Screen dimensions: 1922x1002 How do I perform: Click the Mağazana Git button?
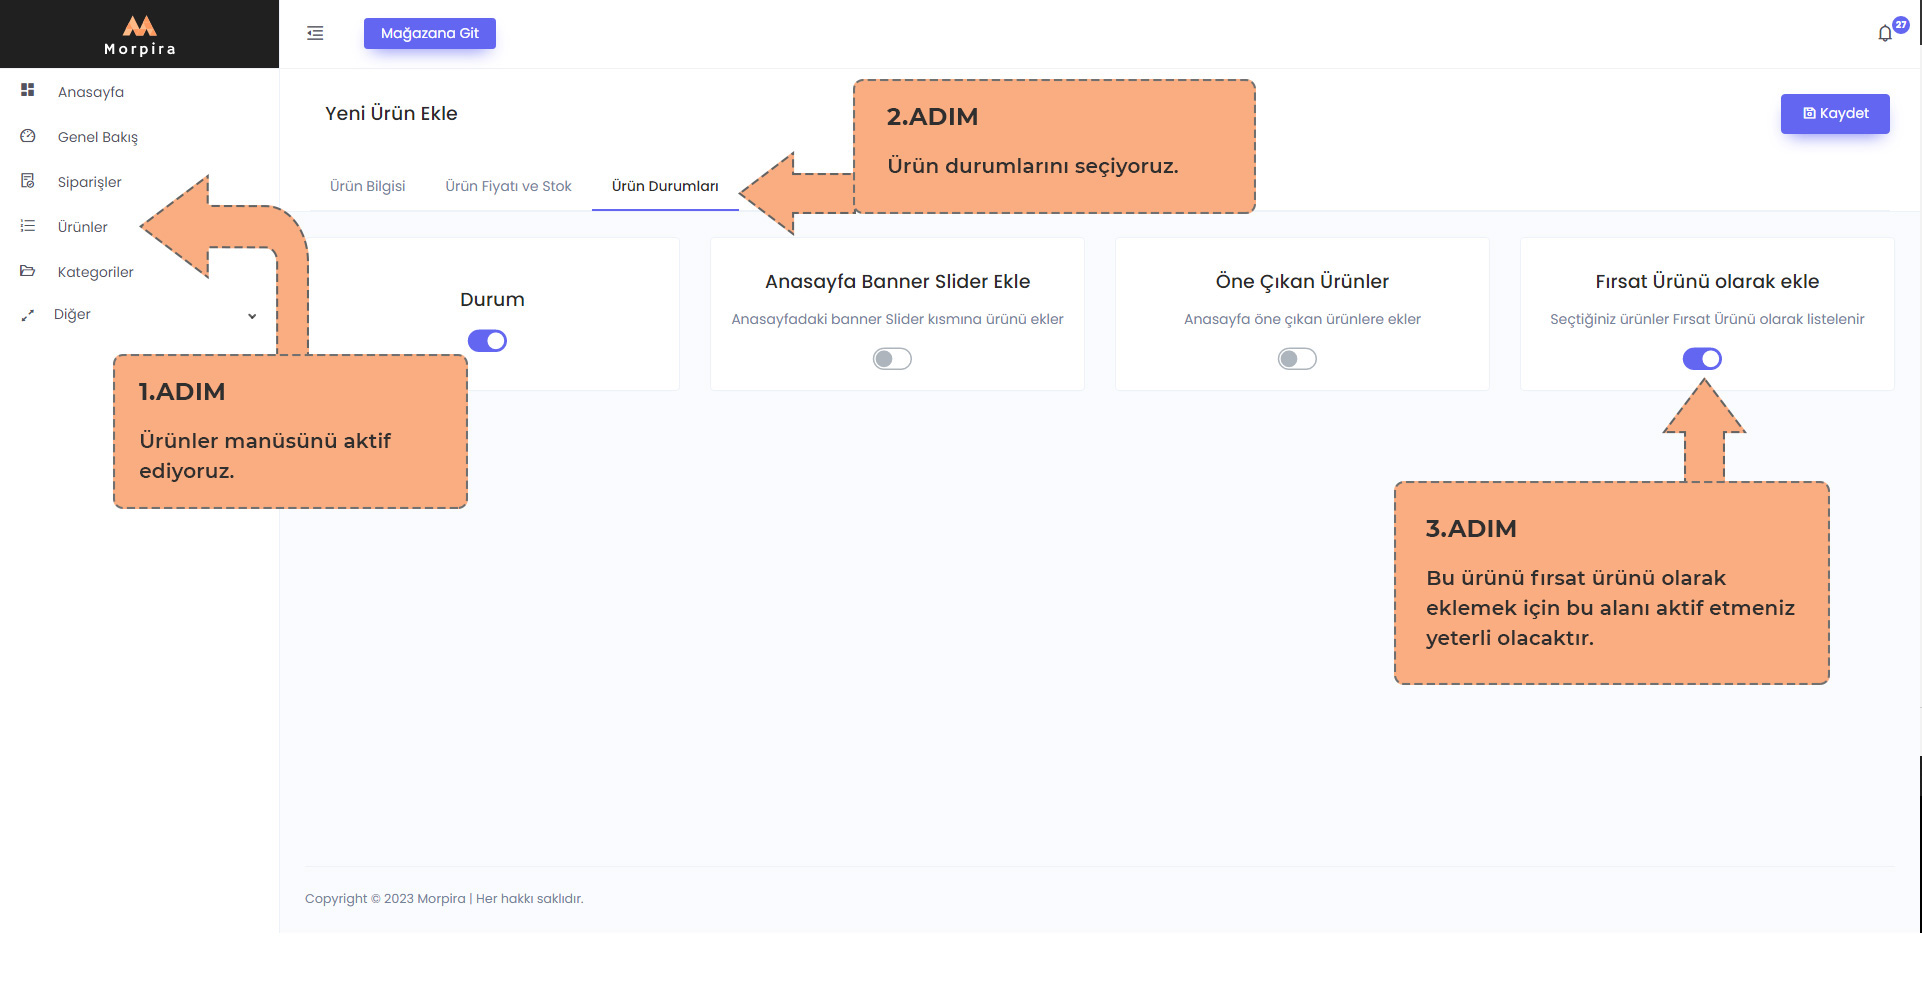(430, 33)
